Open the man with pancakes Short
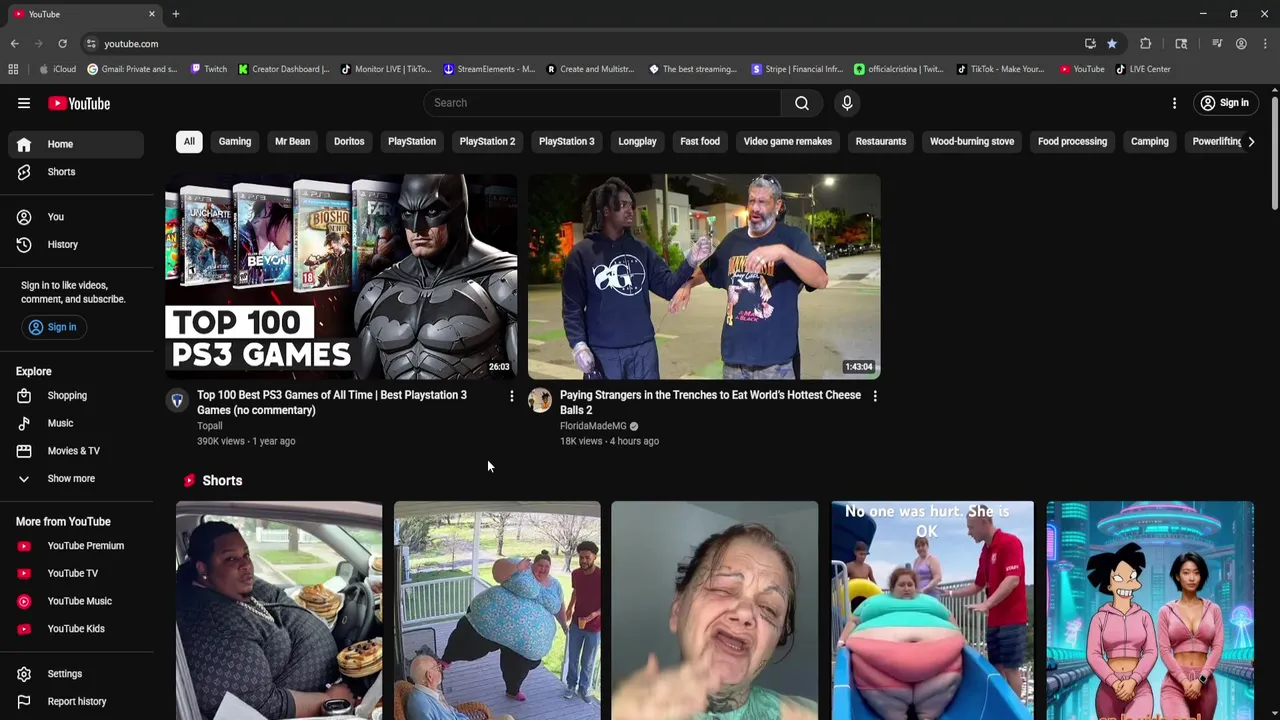Image resolution: width=1280 pixels, height=720 pixels. tap(279, 610)
